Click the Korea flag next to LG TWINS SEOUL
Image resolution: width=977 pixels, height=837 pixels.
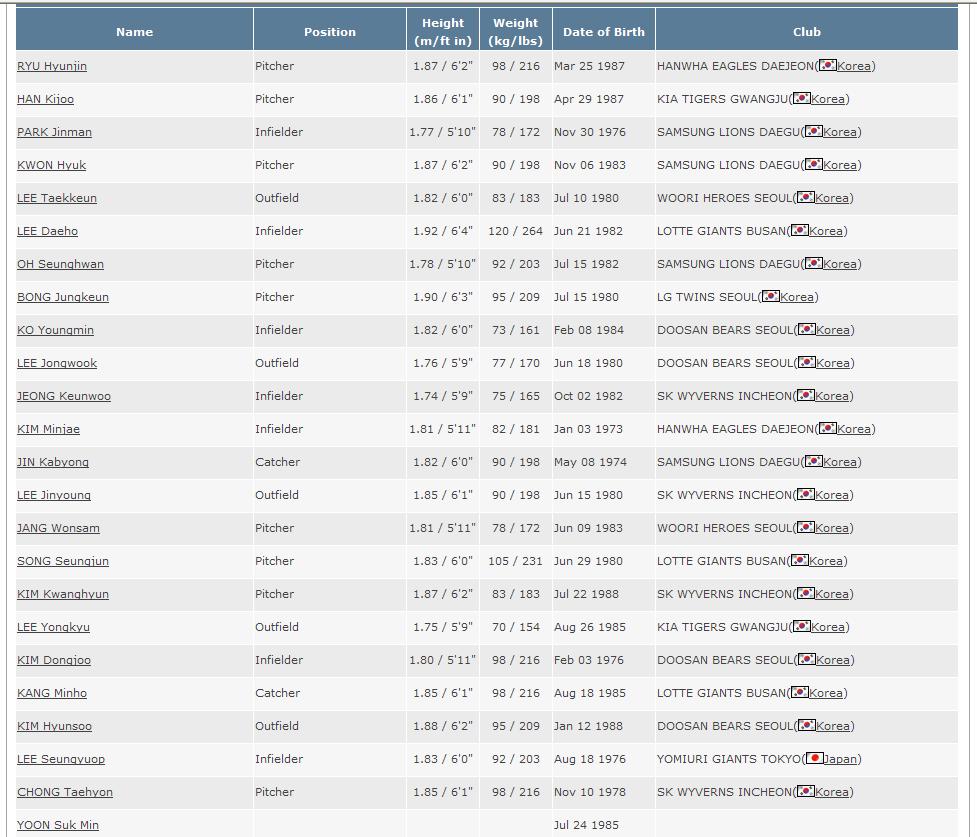click(771, 297)
